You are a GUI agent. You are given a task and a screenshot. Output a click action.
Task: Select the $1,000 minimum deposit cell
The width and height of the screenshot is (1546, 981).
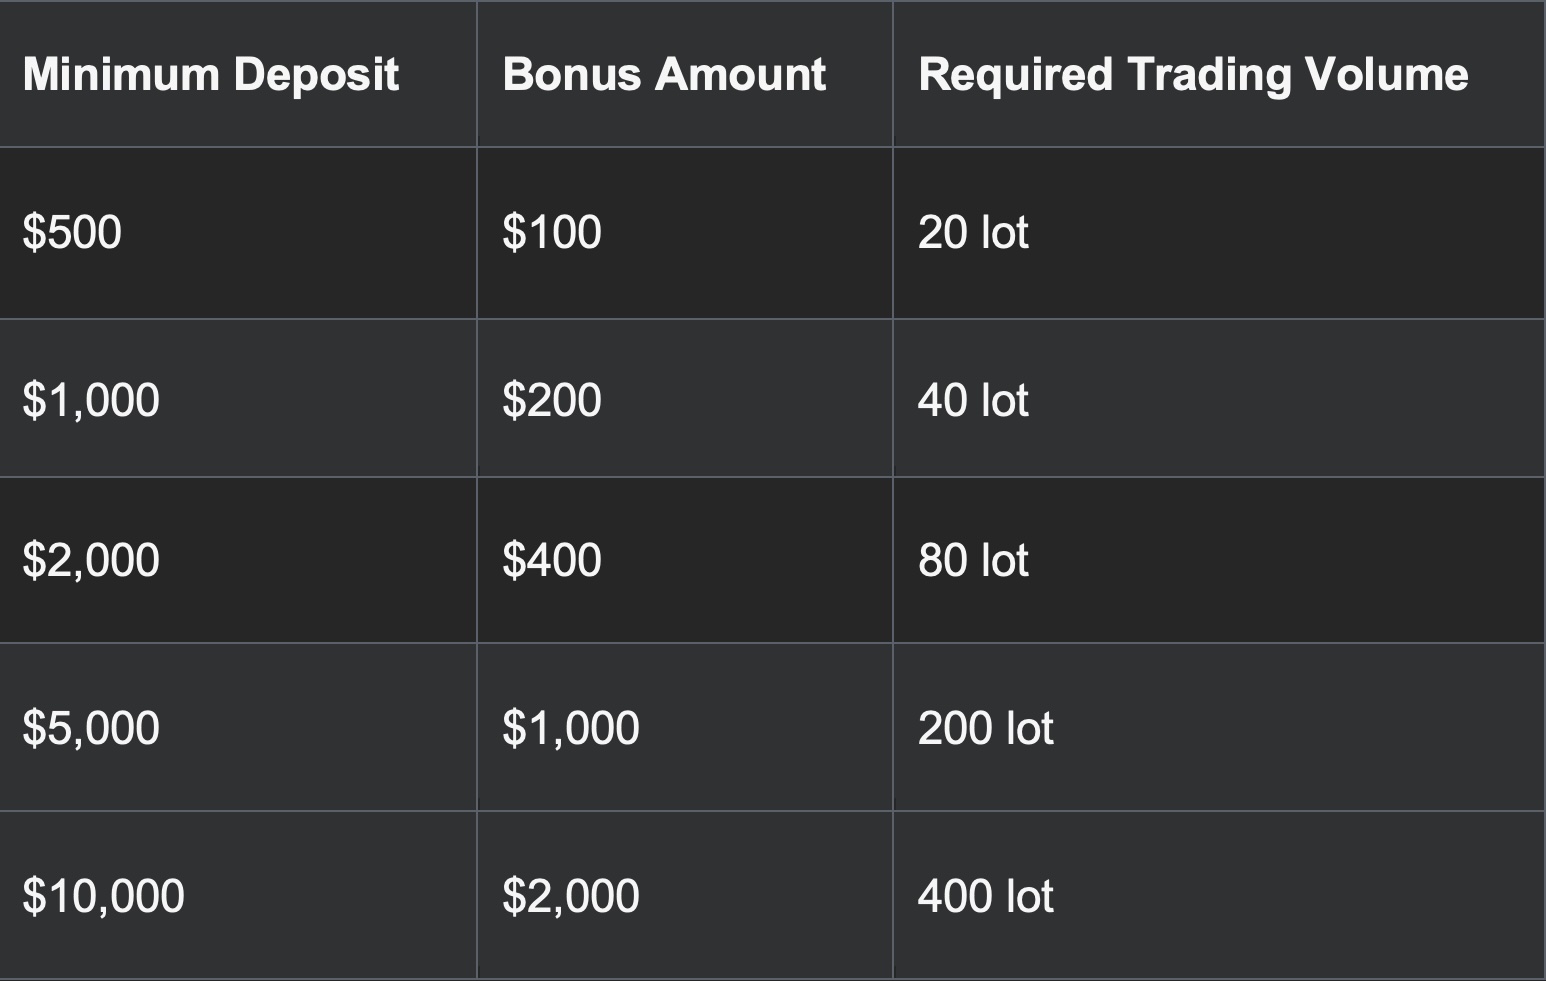point(91,400)
